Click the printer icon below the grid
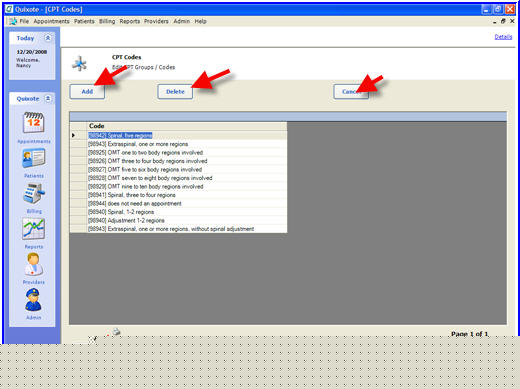Viewport: 520px width, 389px height. click(116, 331)
